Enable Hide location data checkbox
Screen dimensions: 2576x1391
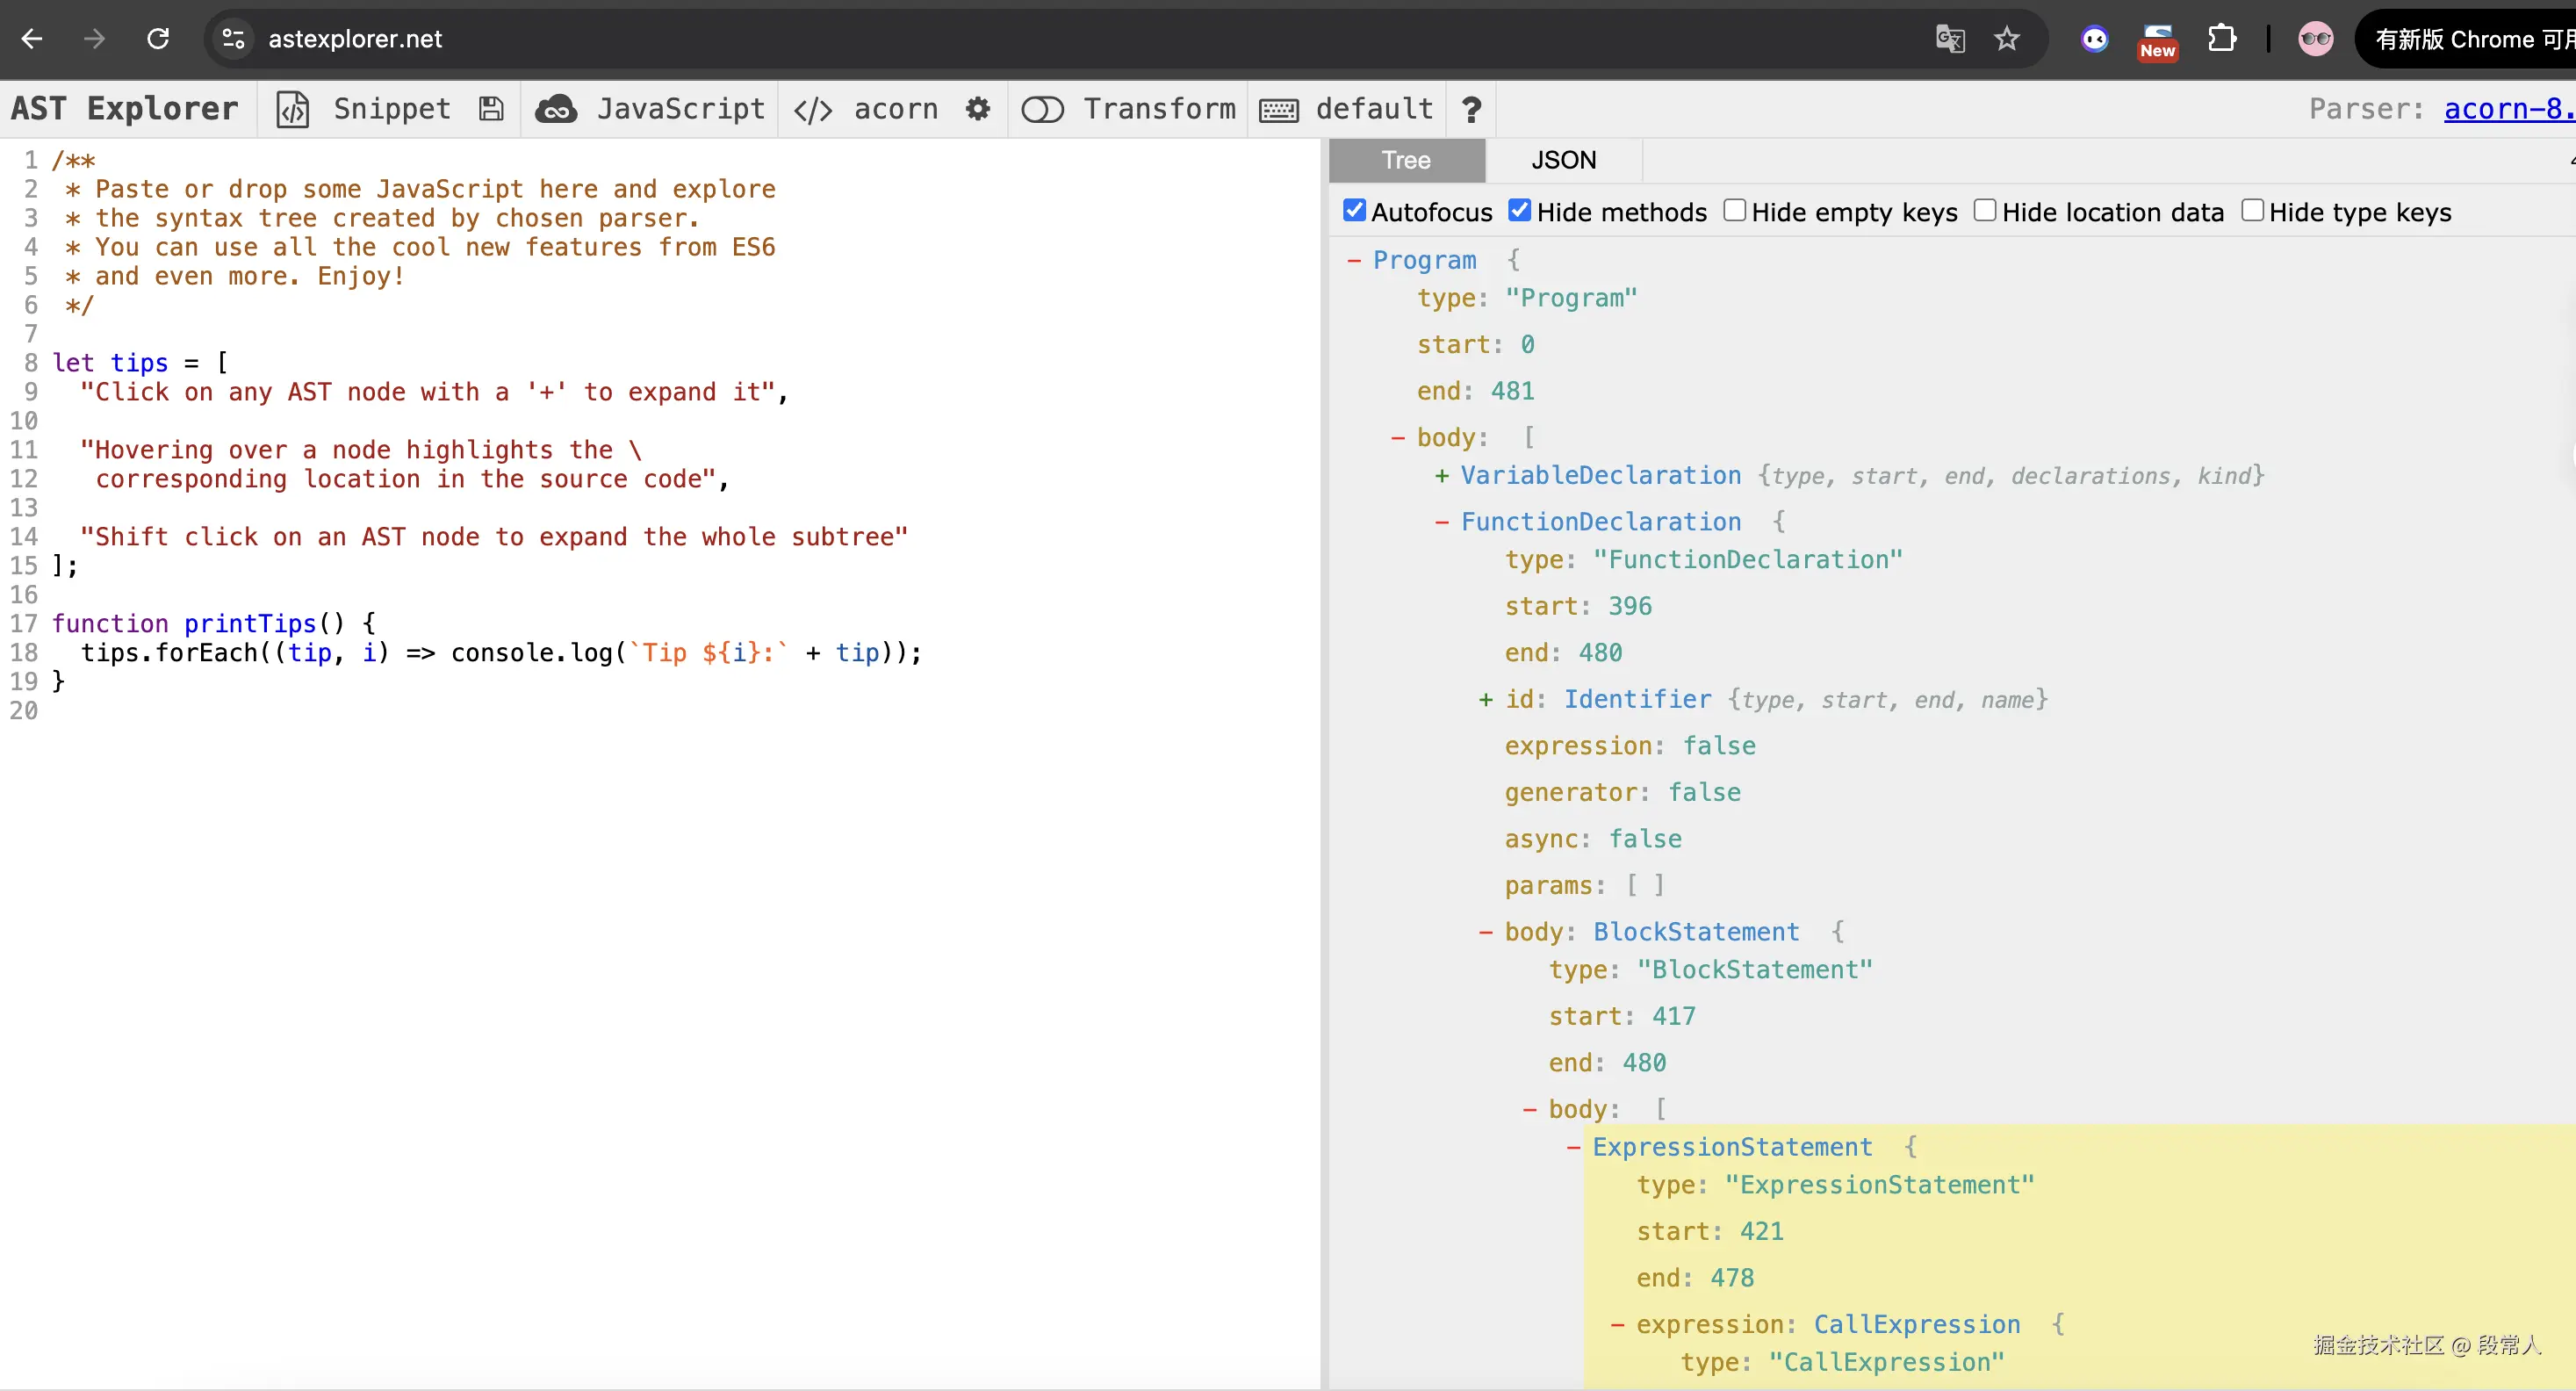pos(1985,211)
